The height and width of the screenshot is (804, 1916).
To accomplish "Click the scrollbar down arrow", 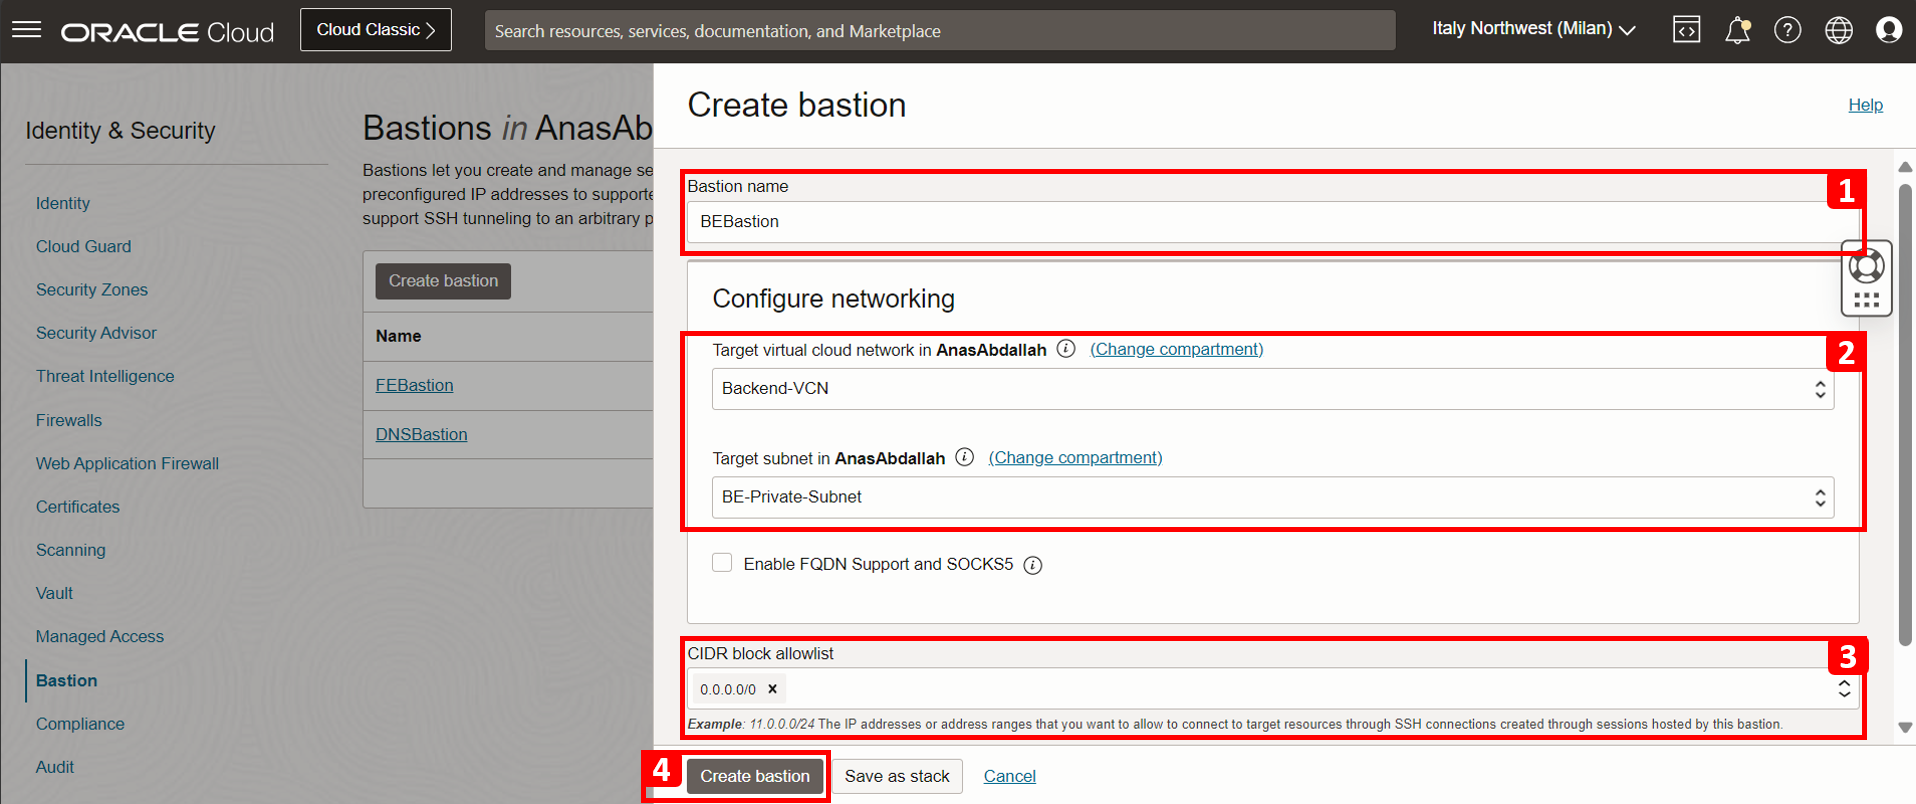I will click(x=1905, y=728).
